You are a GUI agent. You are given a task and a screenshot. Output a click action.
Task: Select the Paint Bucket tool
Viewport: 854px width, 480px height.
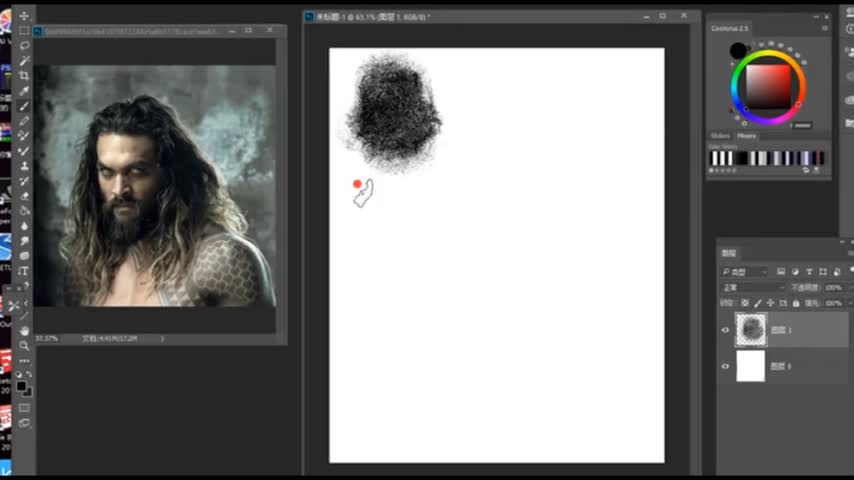pyautogui.click(x=24, y=211)
